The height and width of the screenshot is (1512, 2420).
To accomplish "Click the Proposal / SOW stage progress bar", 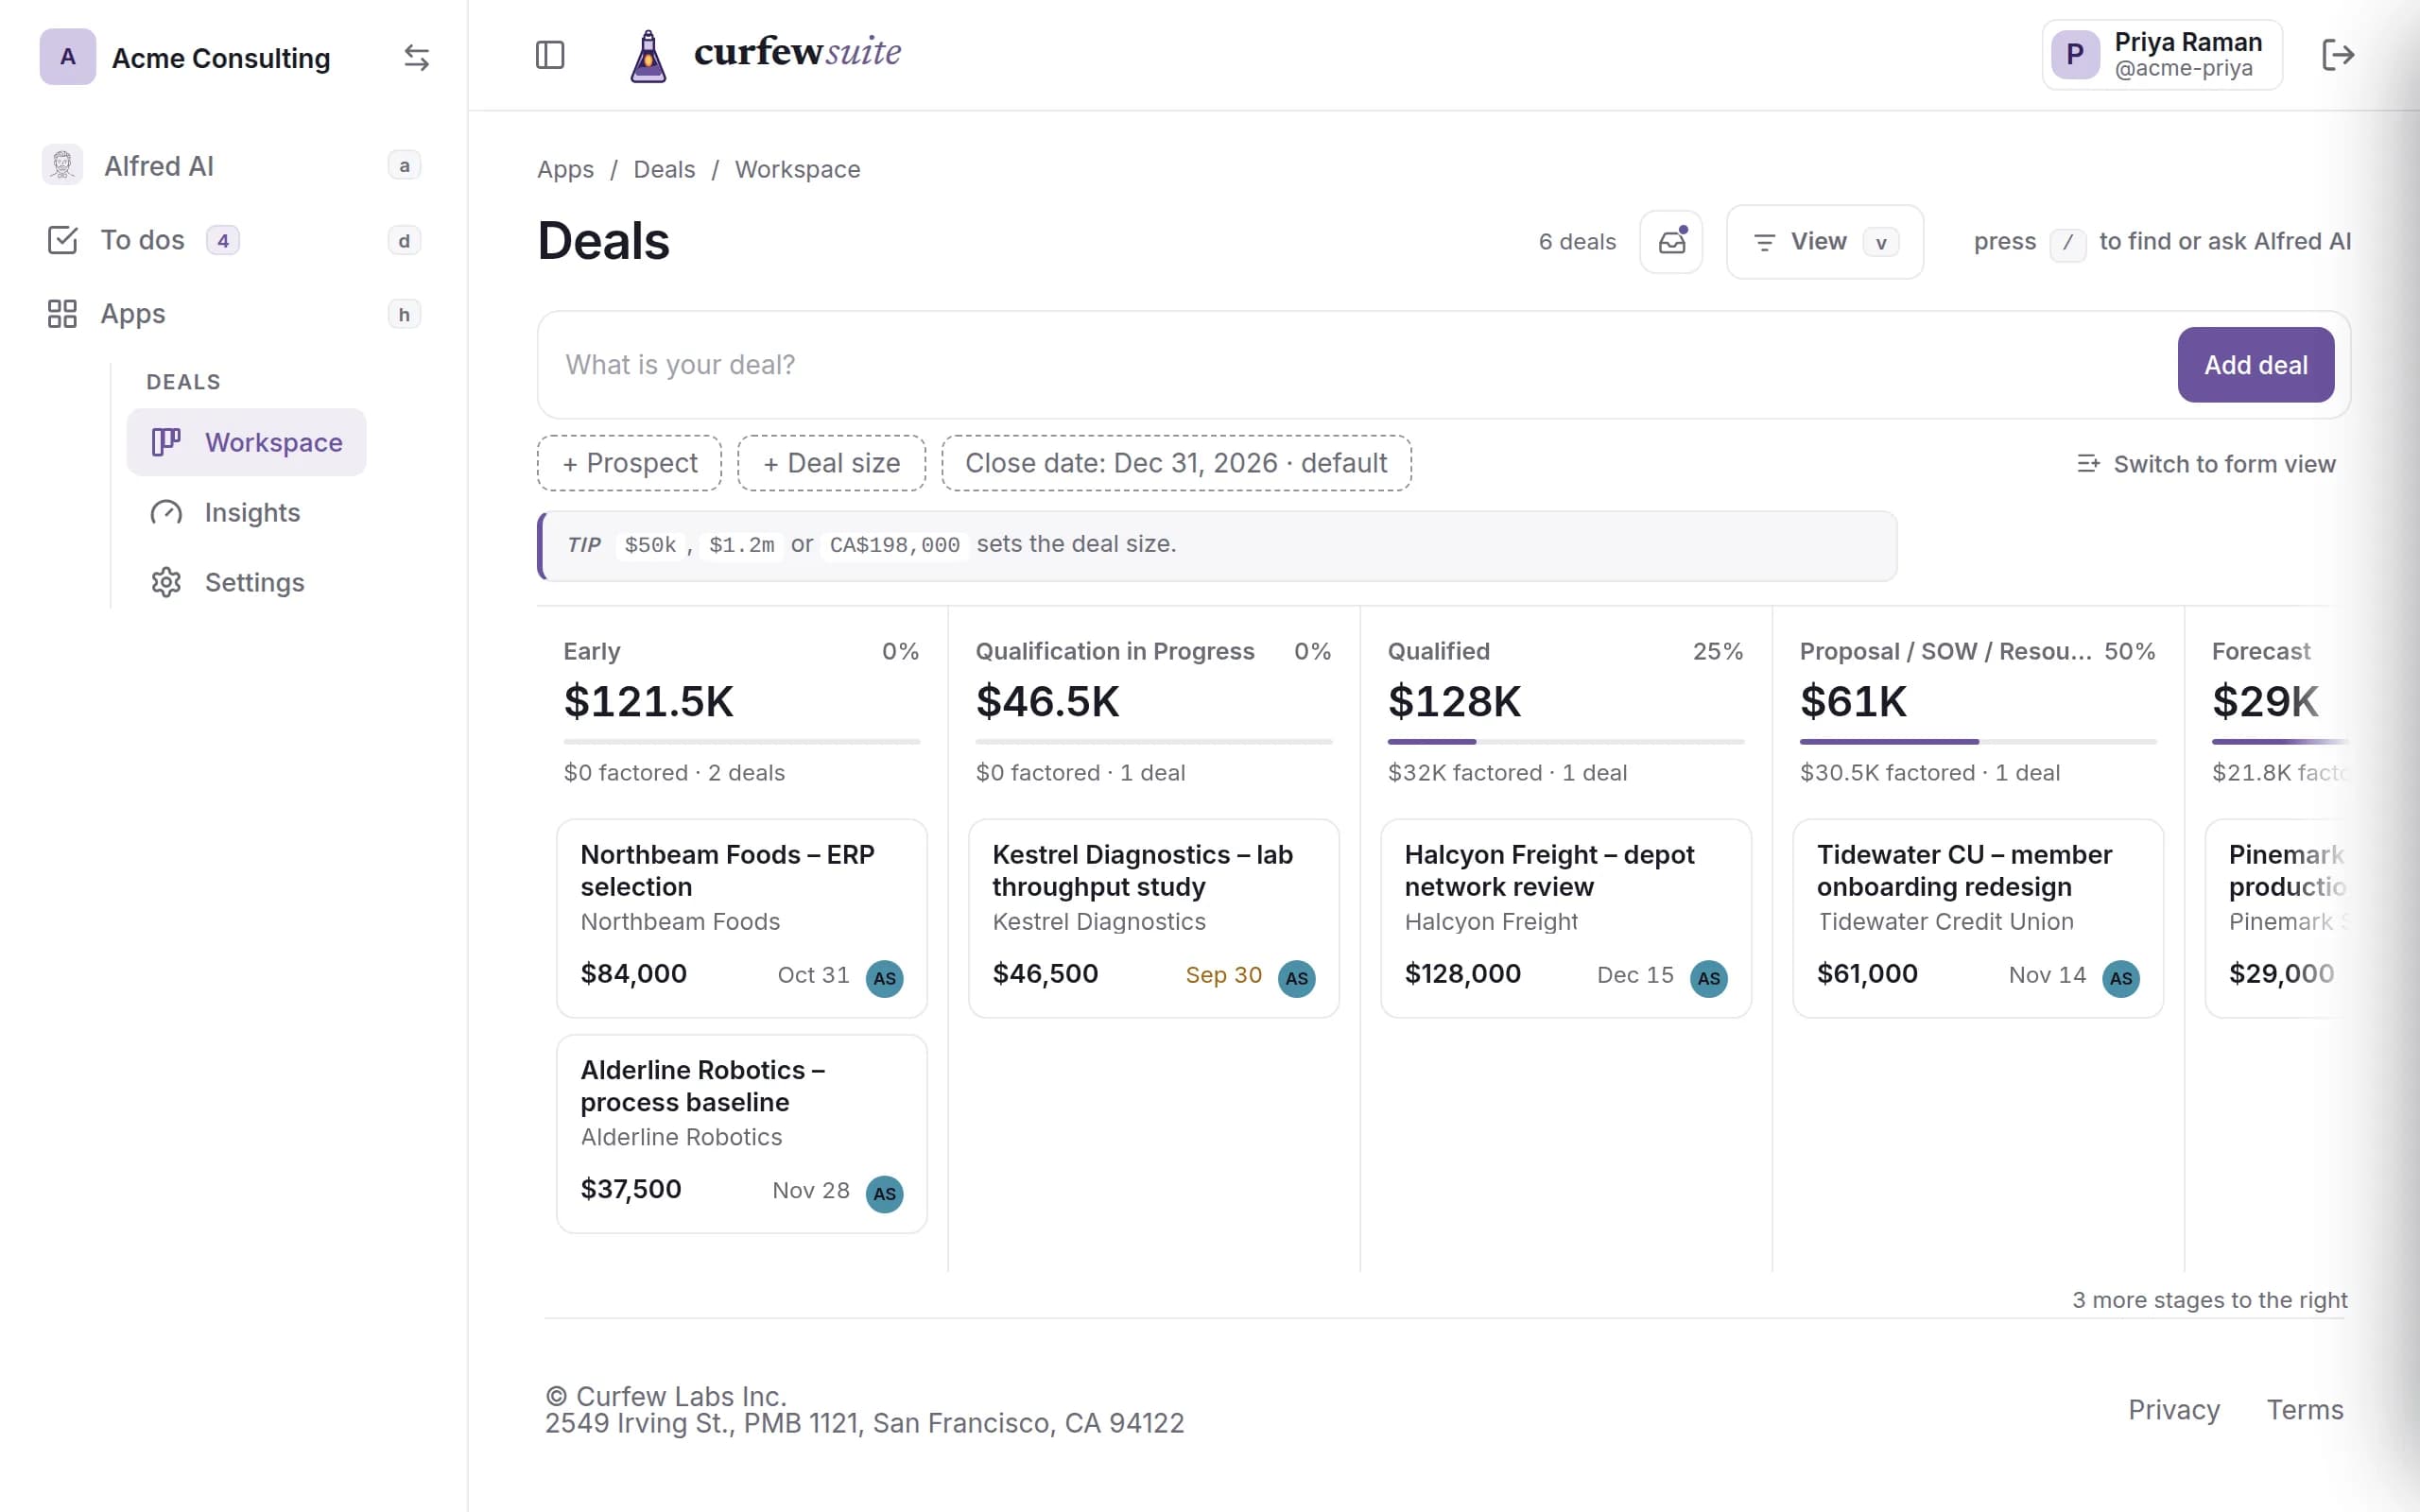I will point(1977,742).
